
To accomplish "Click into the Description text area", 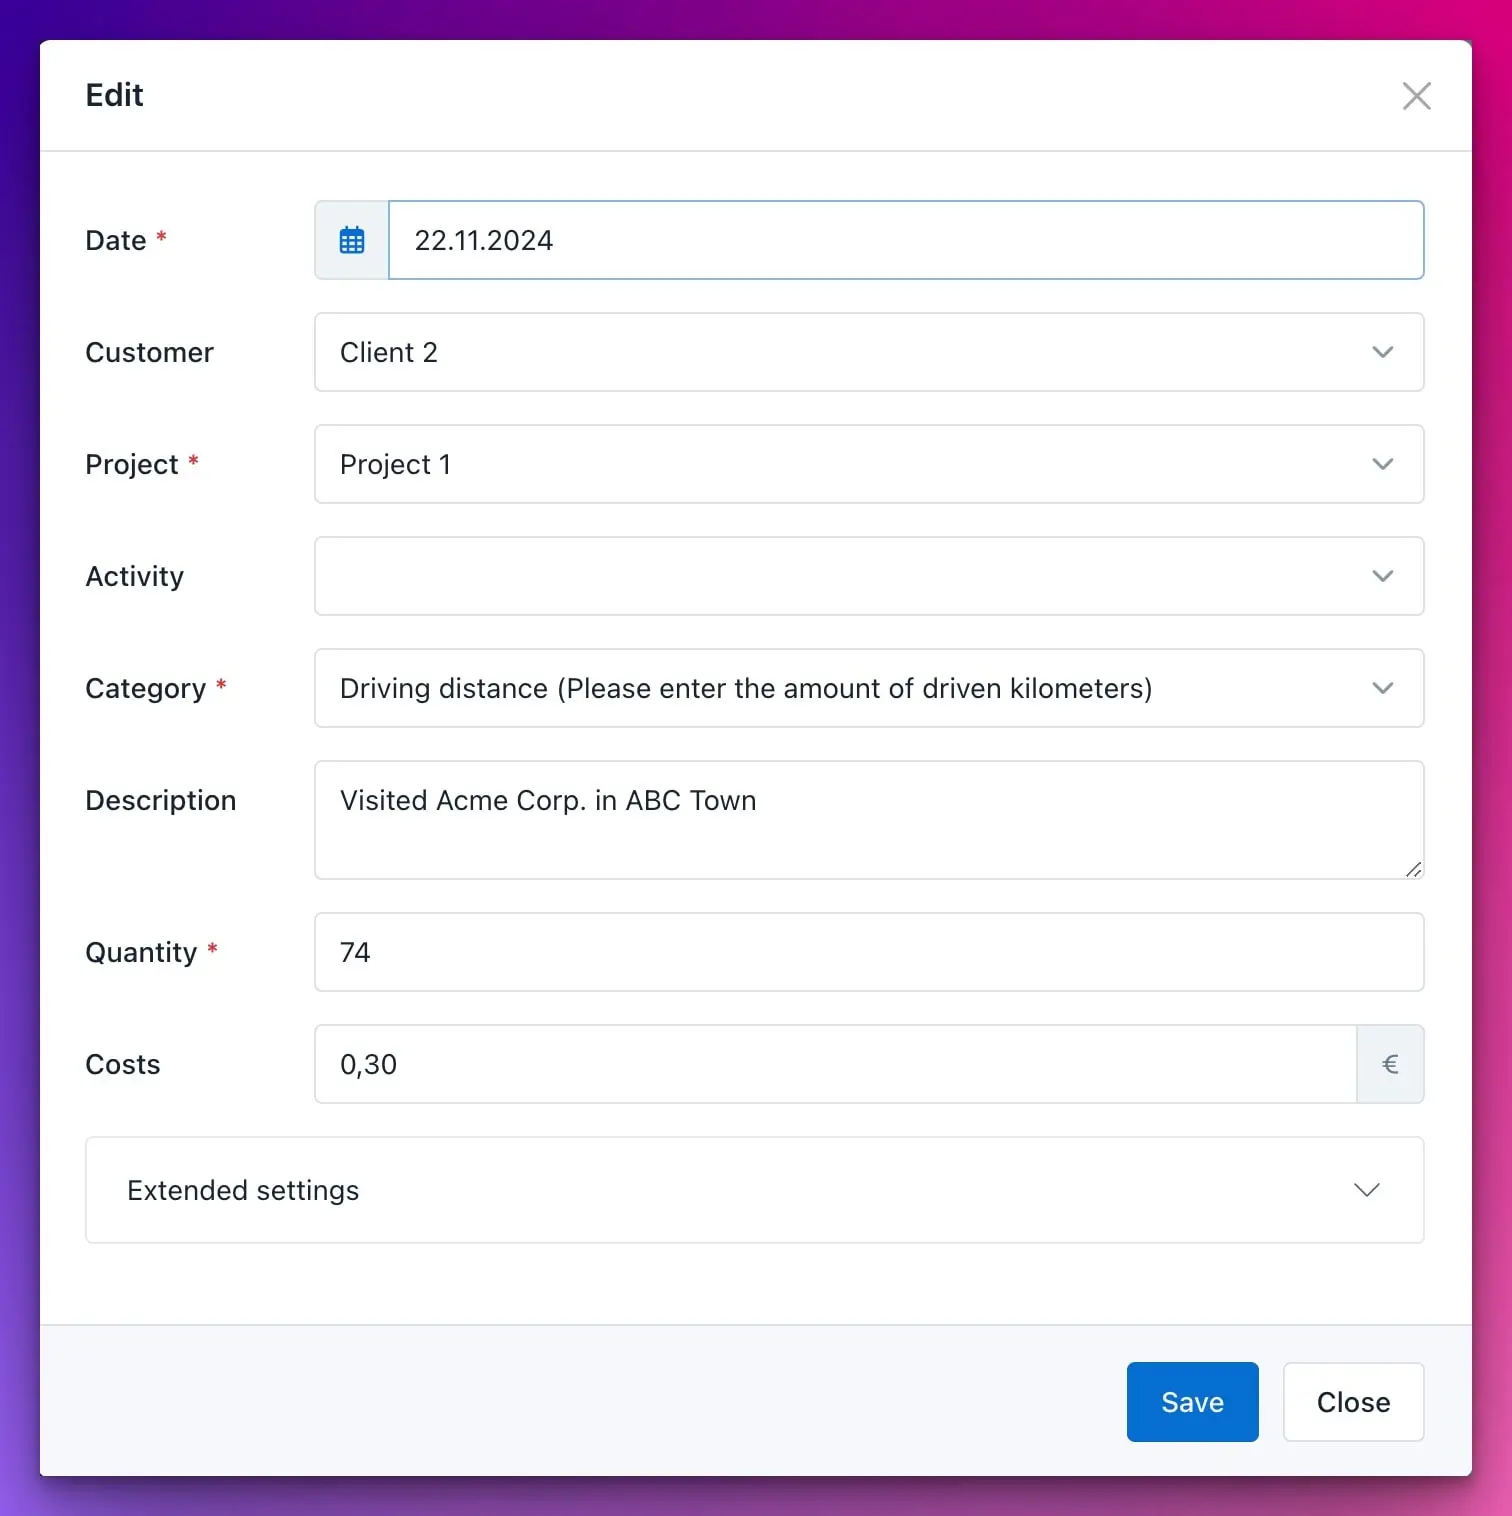I will [x=869, y=820].
